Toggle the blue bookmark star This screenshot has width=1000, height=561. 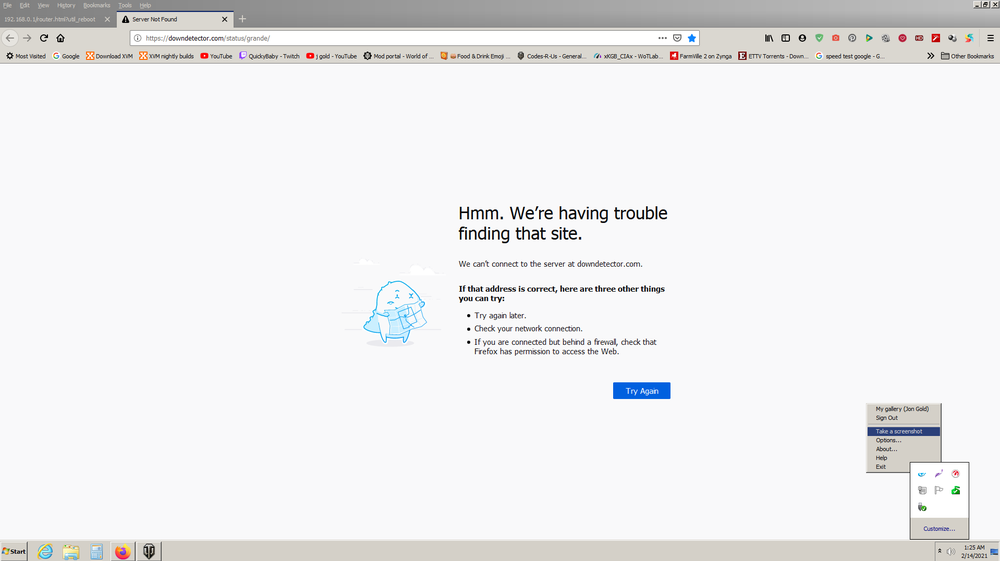[692, 38]
